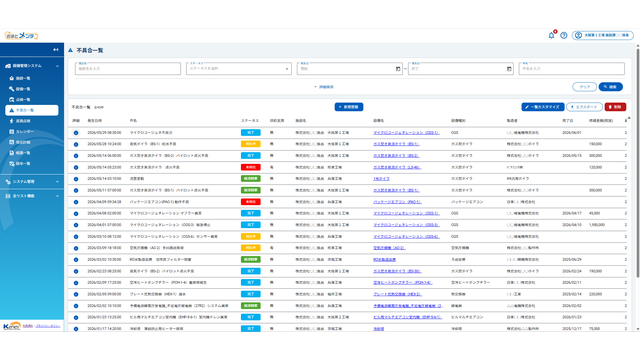
Task: Expand the 詳細検索 advanced search section
Action: click(324, 87)
